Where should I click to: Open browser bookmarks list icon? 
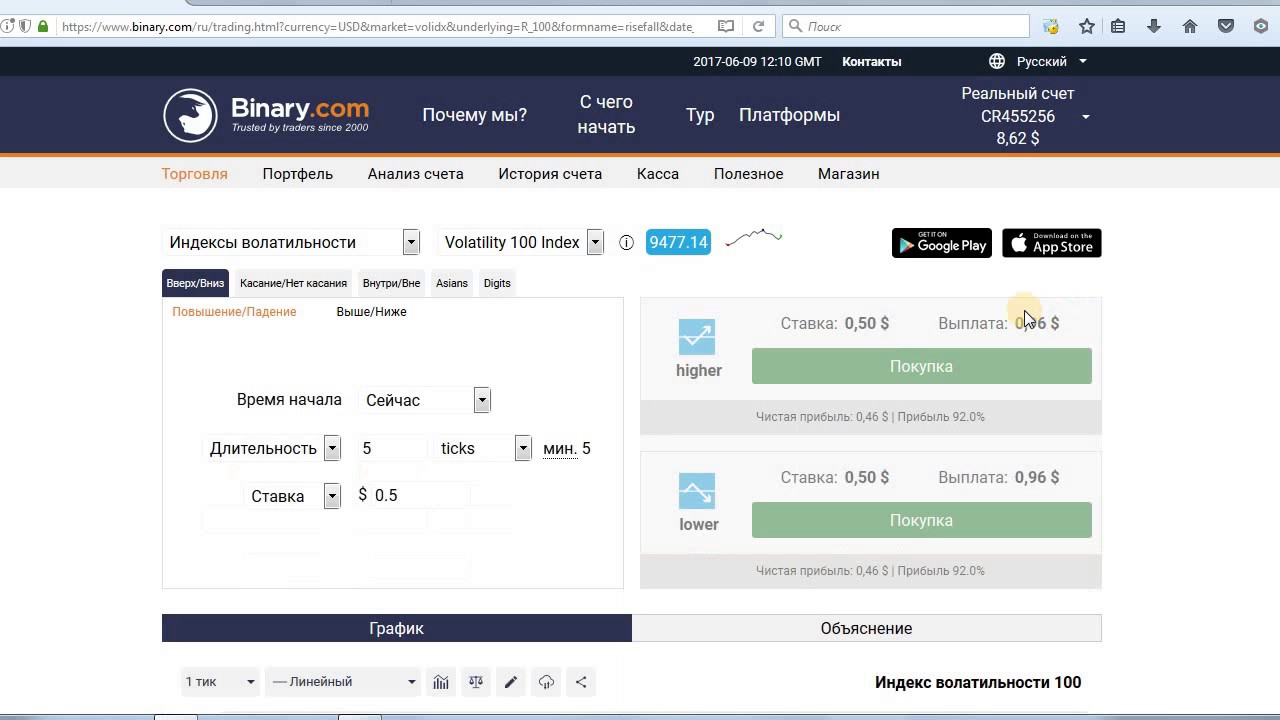(1118, 27)
